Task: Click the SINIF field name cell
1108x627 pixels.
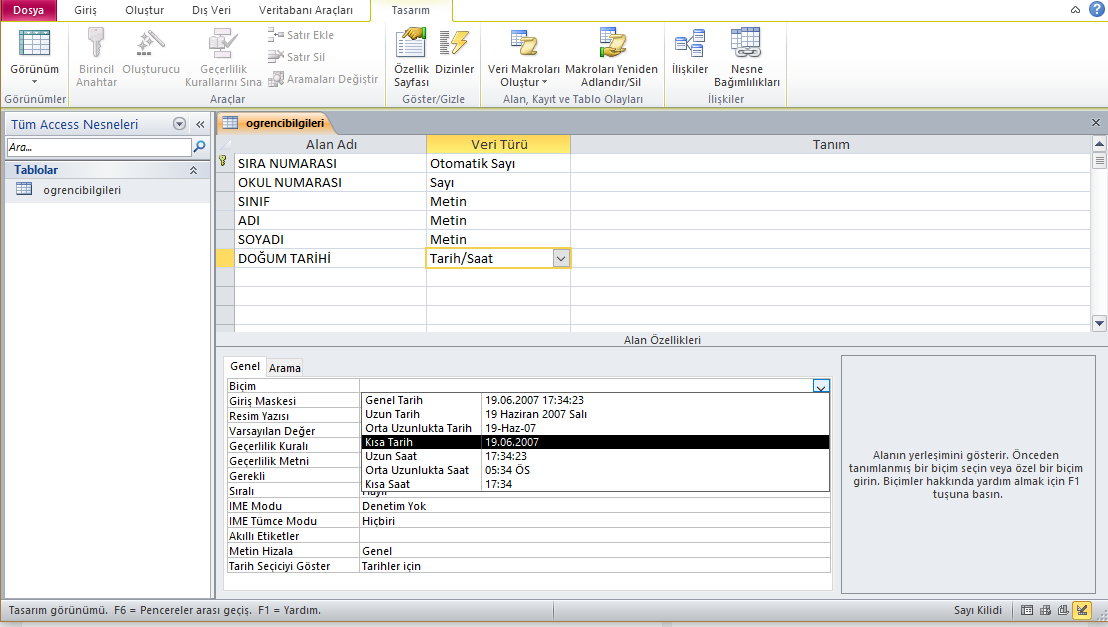Action: 331,201
